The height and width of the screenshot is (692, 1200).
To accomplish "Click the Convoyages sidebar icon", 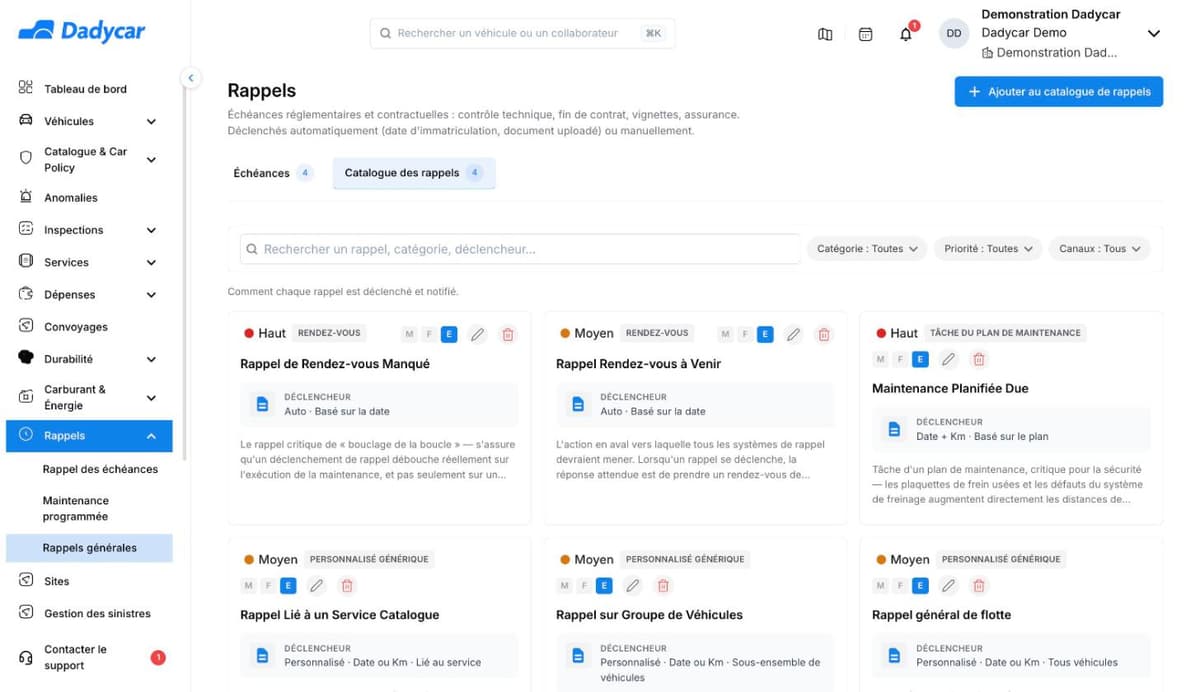I will (26, 326).
